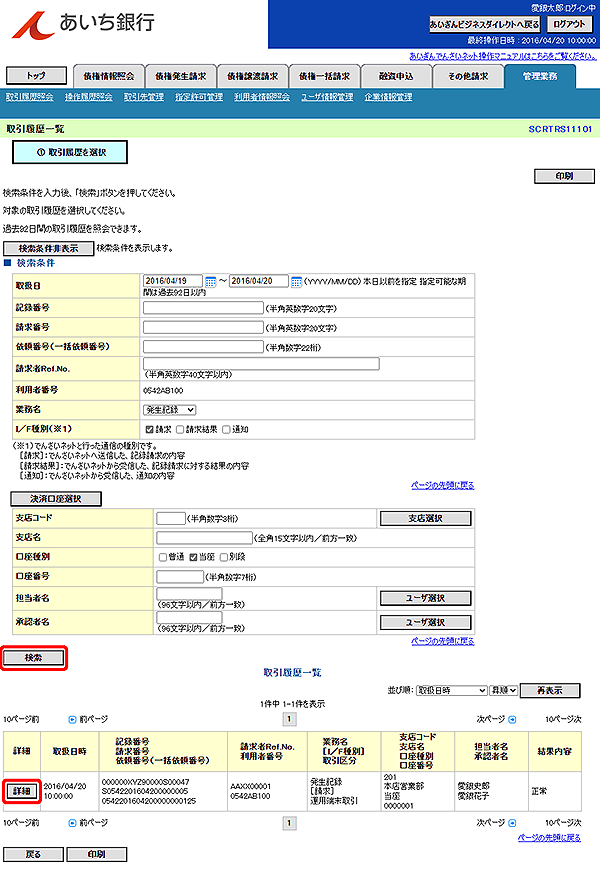This screenshot has width=600, height=870.
Task: Toggle 普通 account type checkbox
Action: click(163, 557)
